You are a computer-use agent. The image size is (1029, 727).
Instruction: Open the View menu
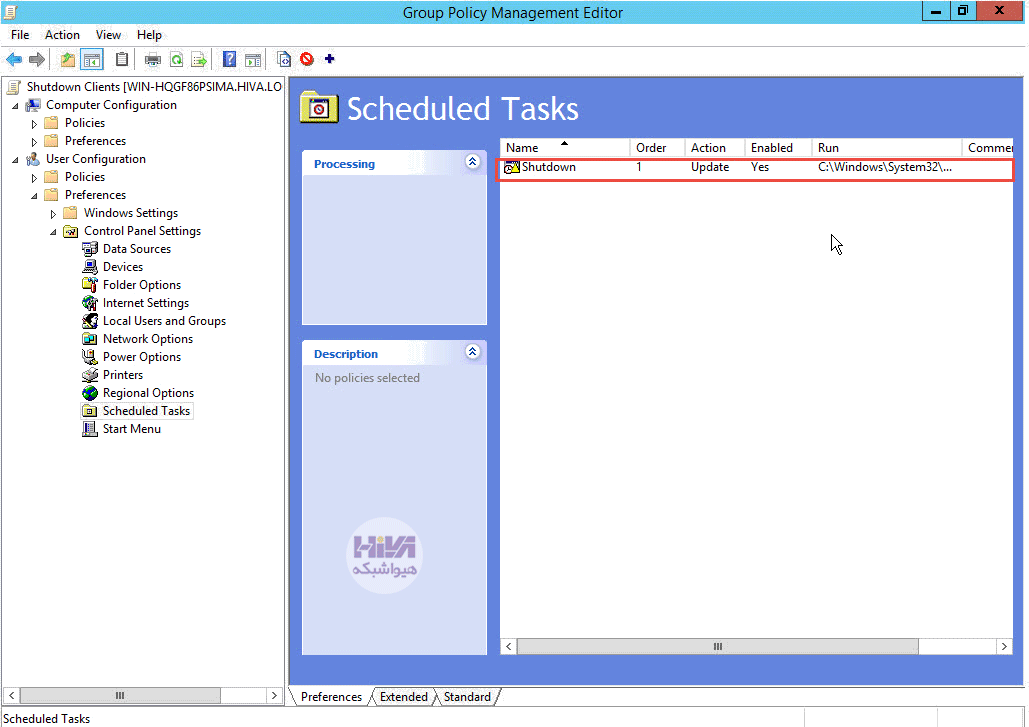108,35
